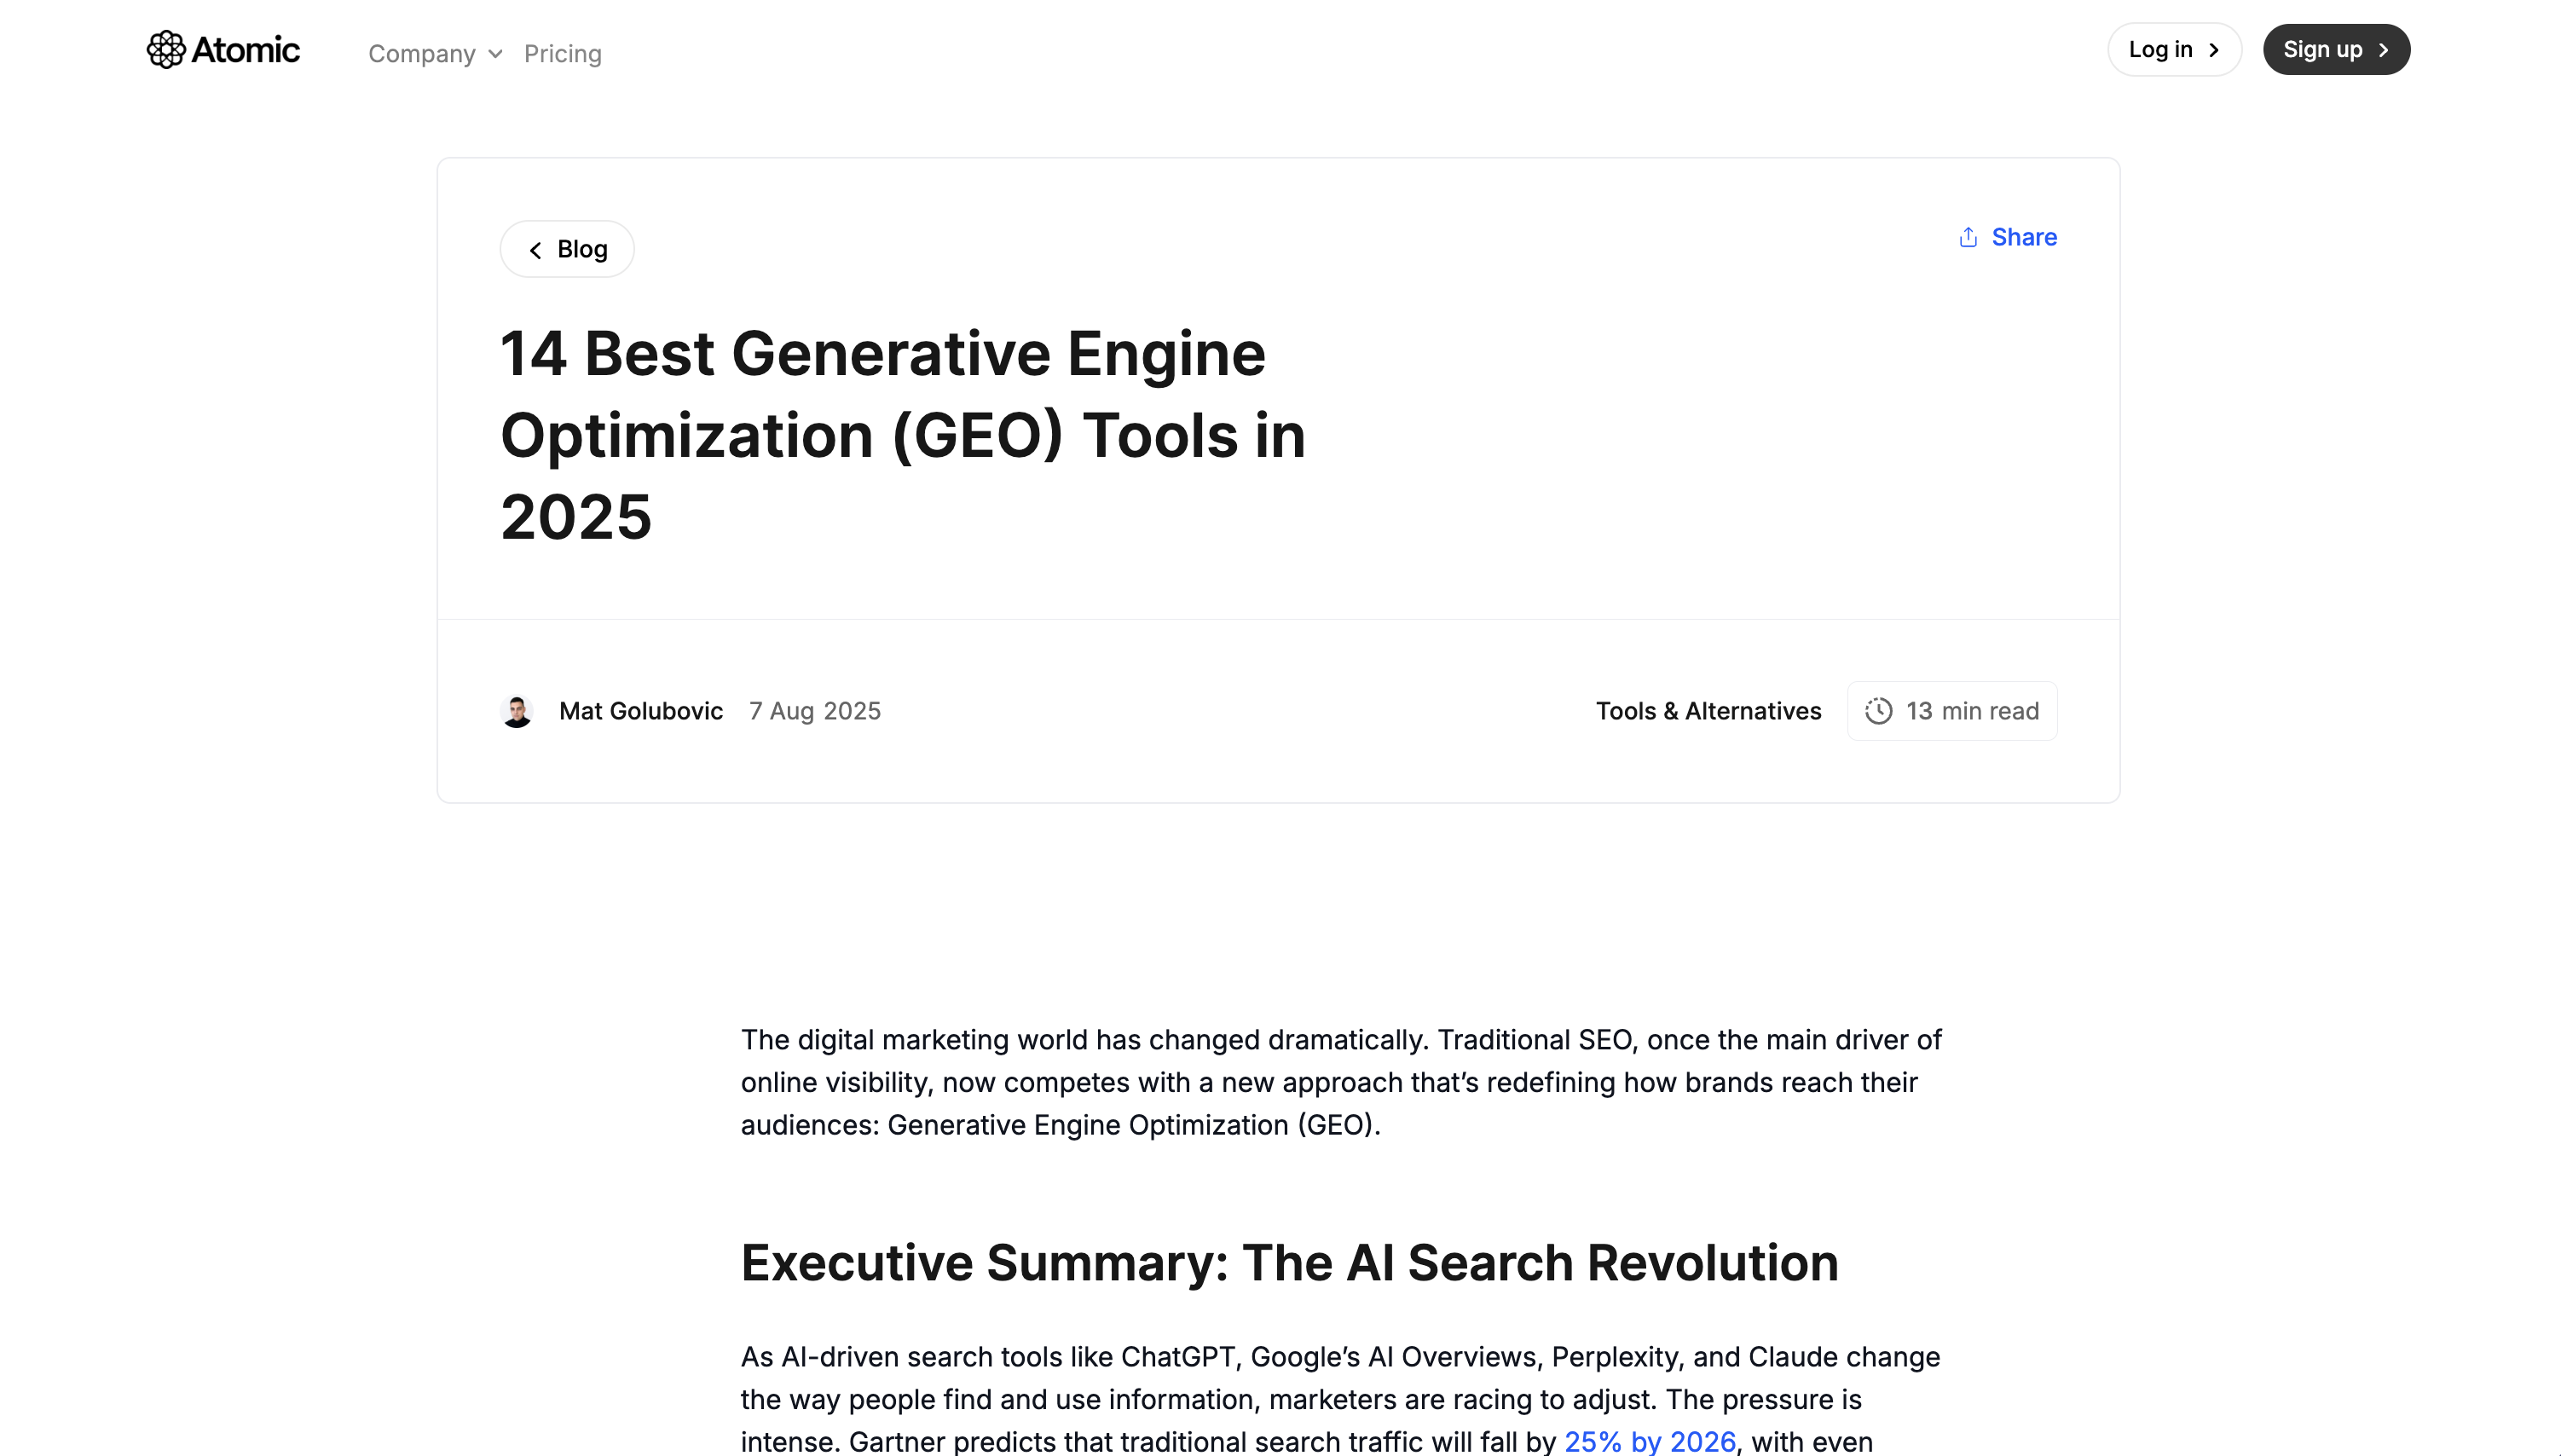Click the Sign up chevron arrow
2561x1456 pixels.
click(x=2384, y=50)
